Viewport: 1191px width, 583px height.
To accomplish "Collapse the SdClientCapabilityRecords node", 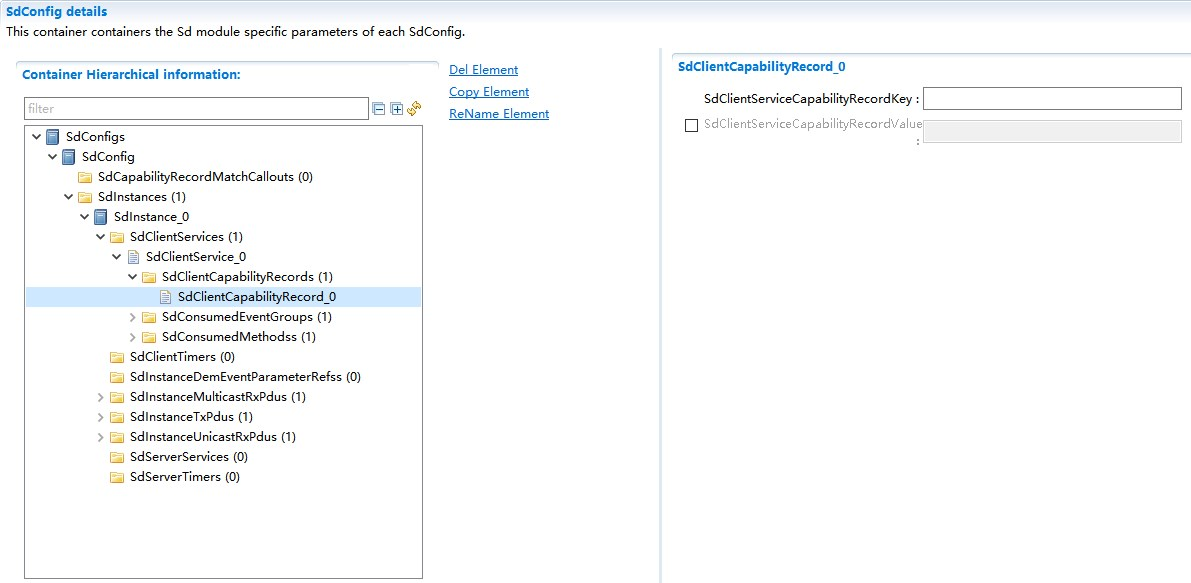I will [132, 277].
